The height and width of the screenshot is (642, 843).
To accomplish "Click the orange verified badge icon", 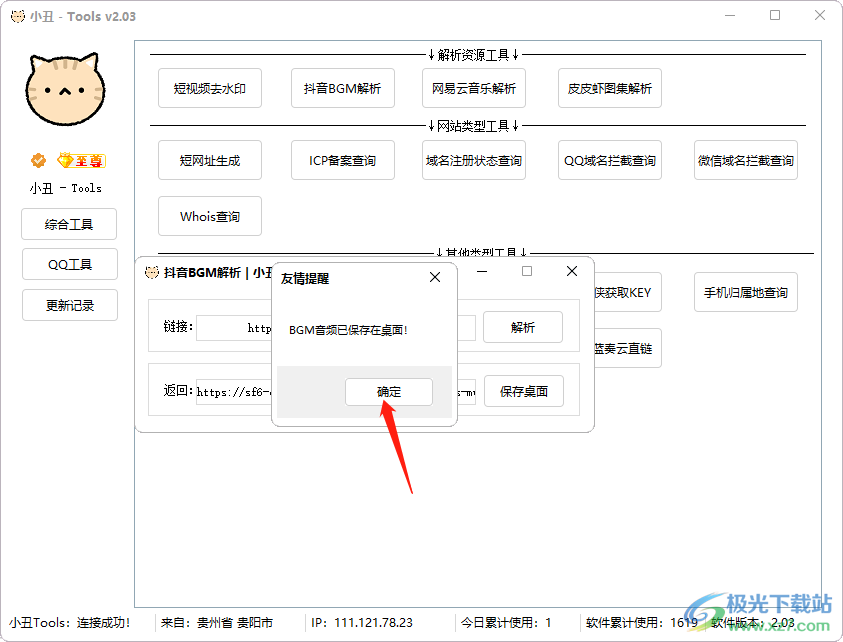I will click(x=38, y=160).
